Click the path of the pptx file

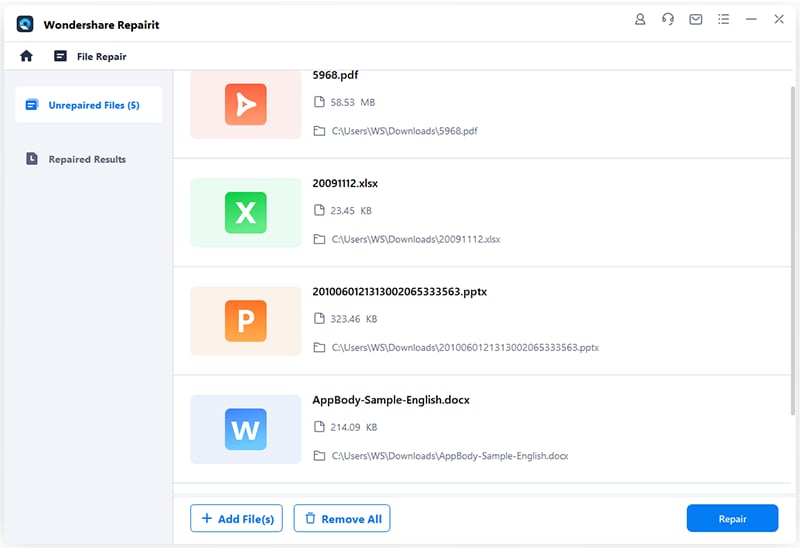[465, 348]
